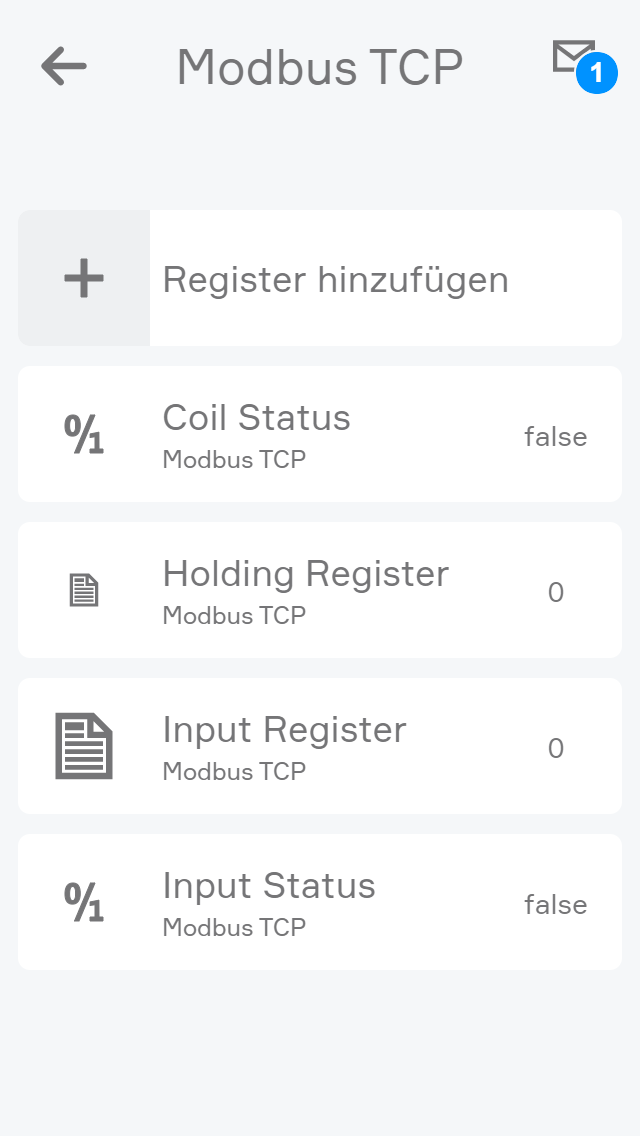
Task: Select the Input Register entry
Action: 285,730
